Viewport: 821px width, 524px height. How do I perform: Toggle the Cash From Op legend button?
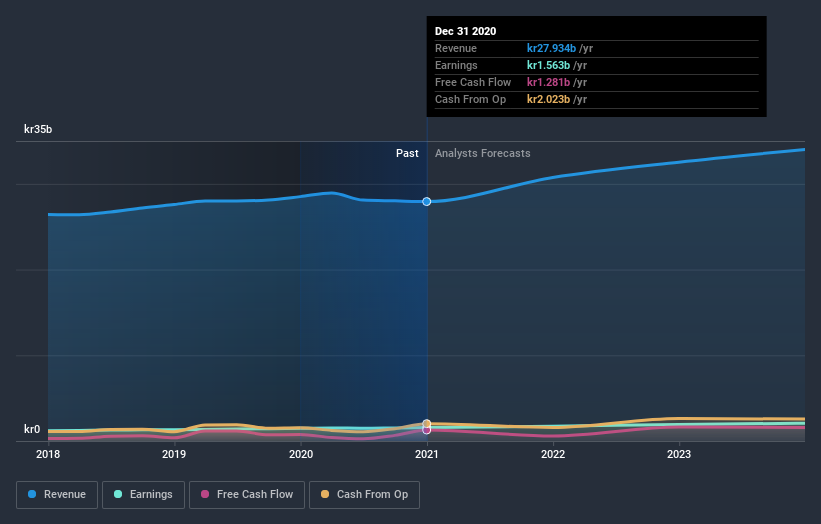(364, 495)
